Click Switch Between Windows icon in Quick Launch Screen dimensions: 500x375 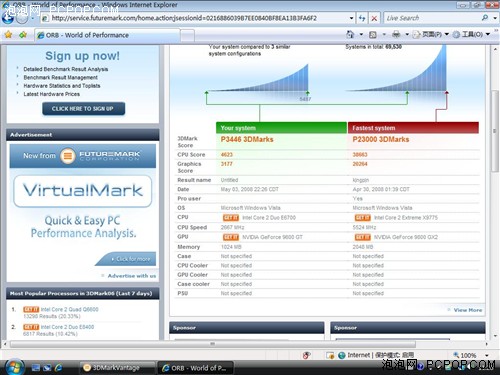click(x=47, y=368)
